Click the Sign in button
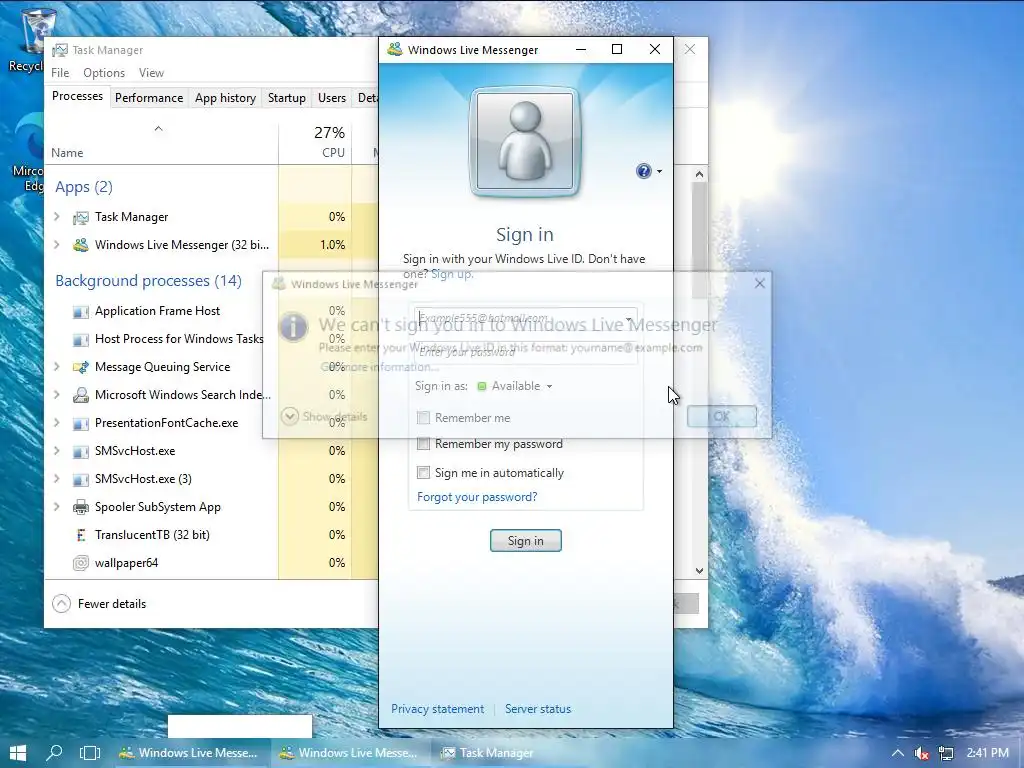Viewport: 1024px width, 768px height. click(x=526, y=541)
